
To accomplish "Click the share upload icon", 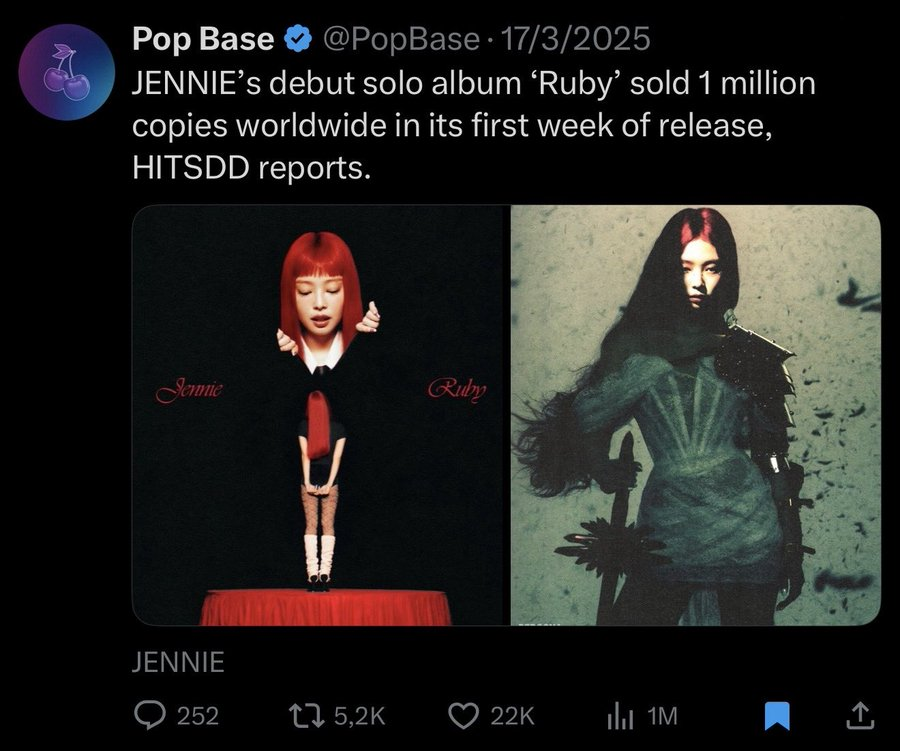I will click(860, 716).
